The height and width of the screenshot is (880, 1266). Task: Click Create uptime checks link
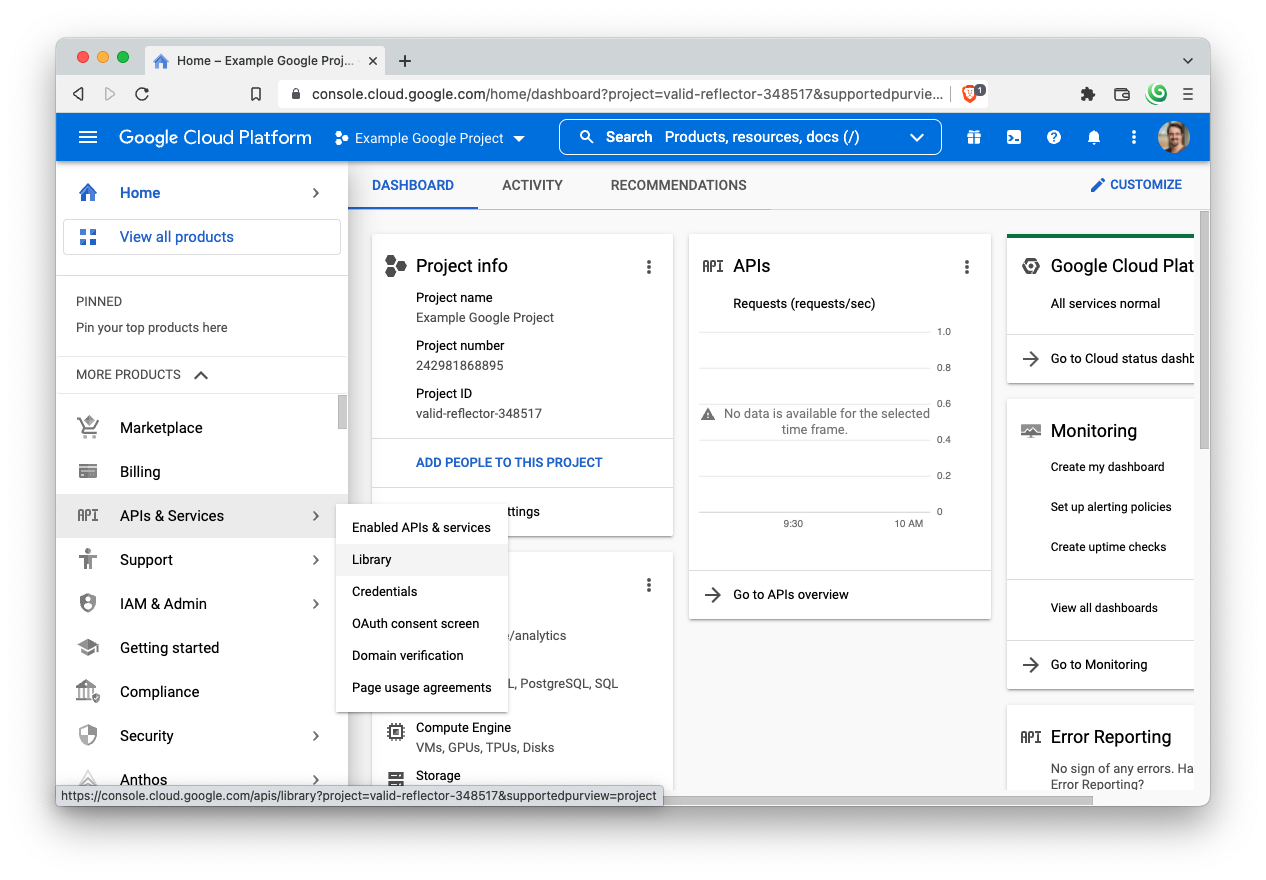pyautogui.click(x=1108, y=547)
